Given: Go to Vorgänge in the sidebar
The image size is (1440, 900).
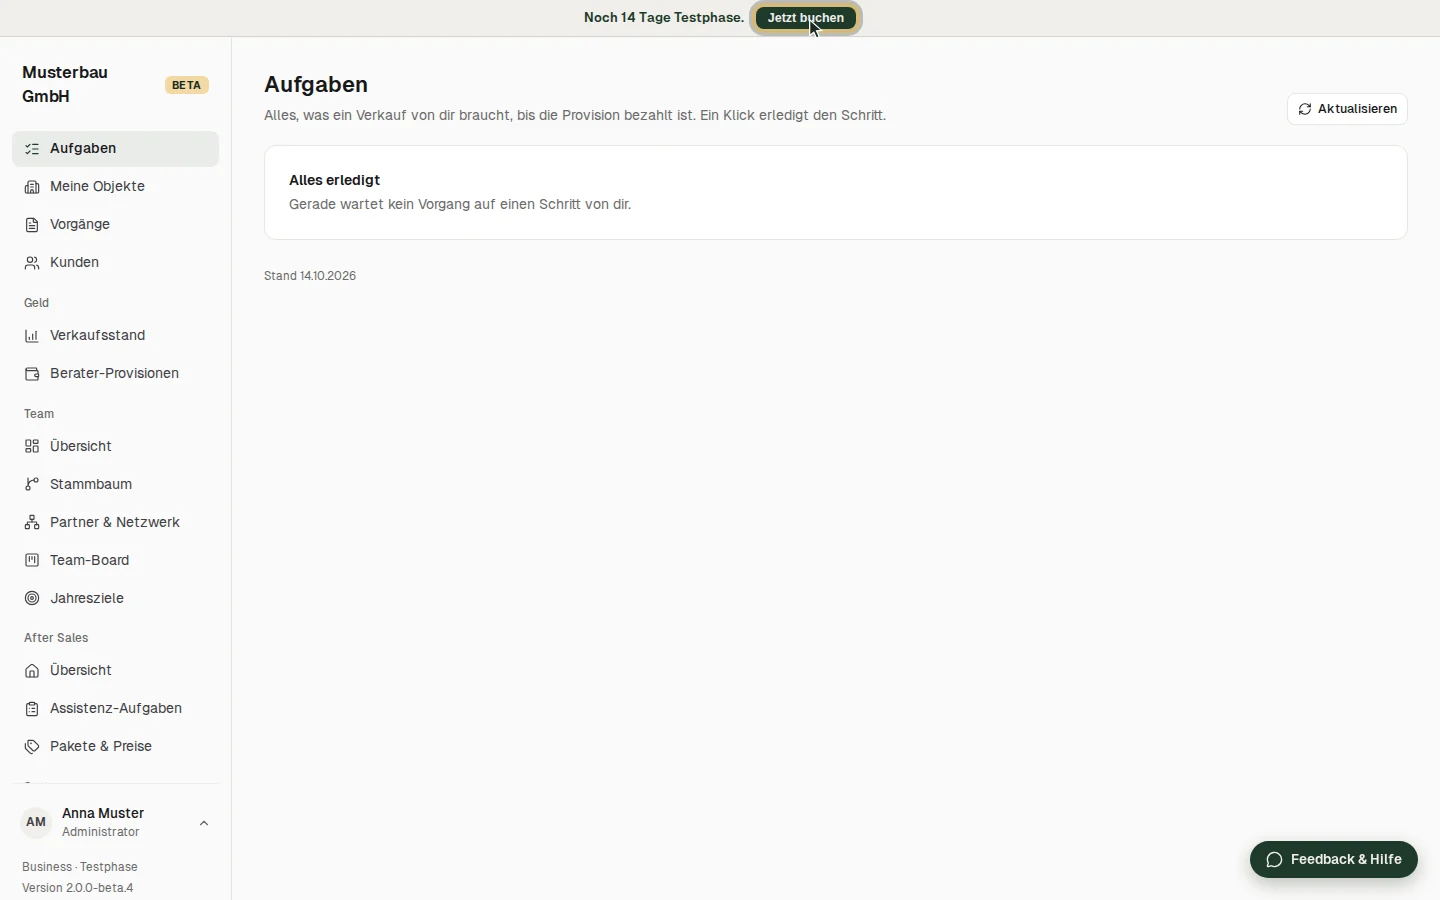Looking at the screenshot, I should (x=115, y=225).
